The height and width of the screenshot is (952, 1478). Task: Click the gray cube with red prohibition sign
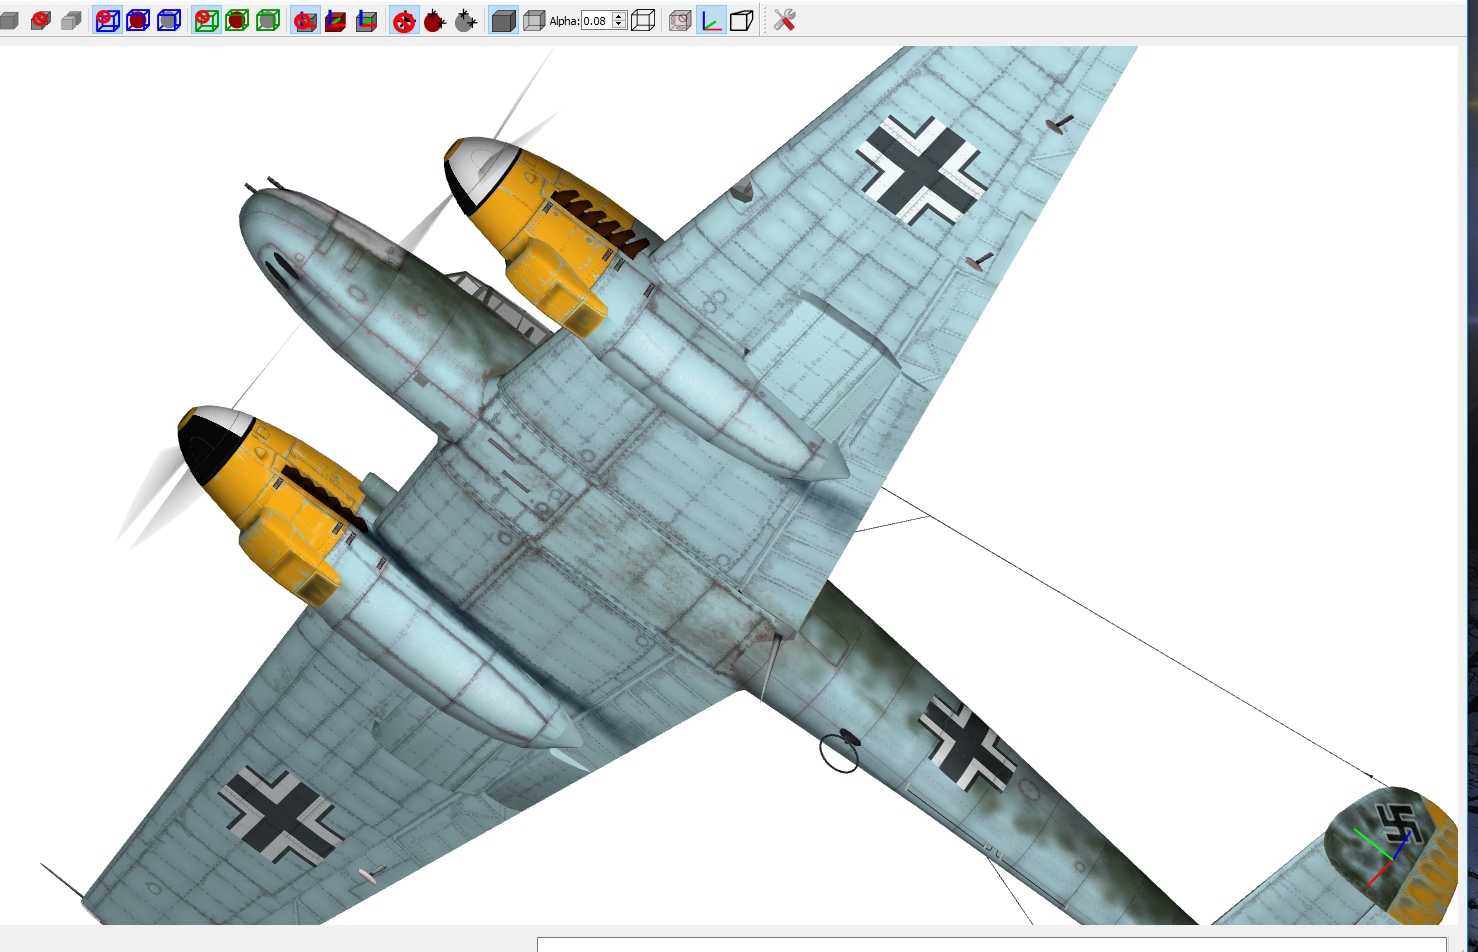[41, 20]
